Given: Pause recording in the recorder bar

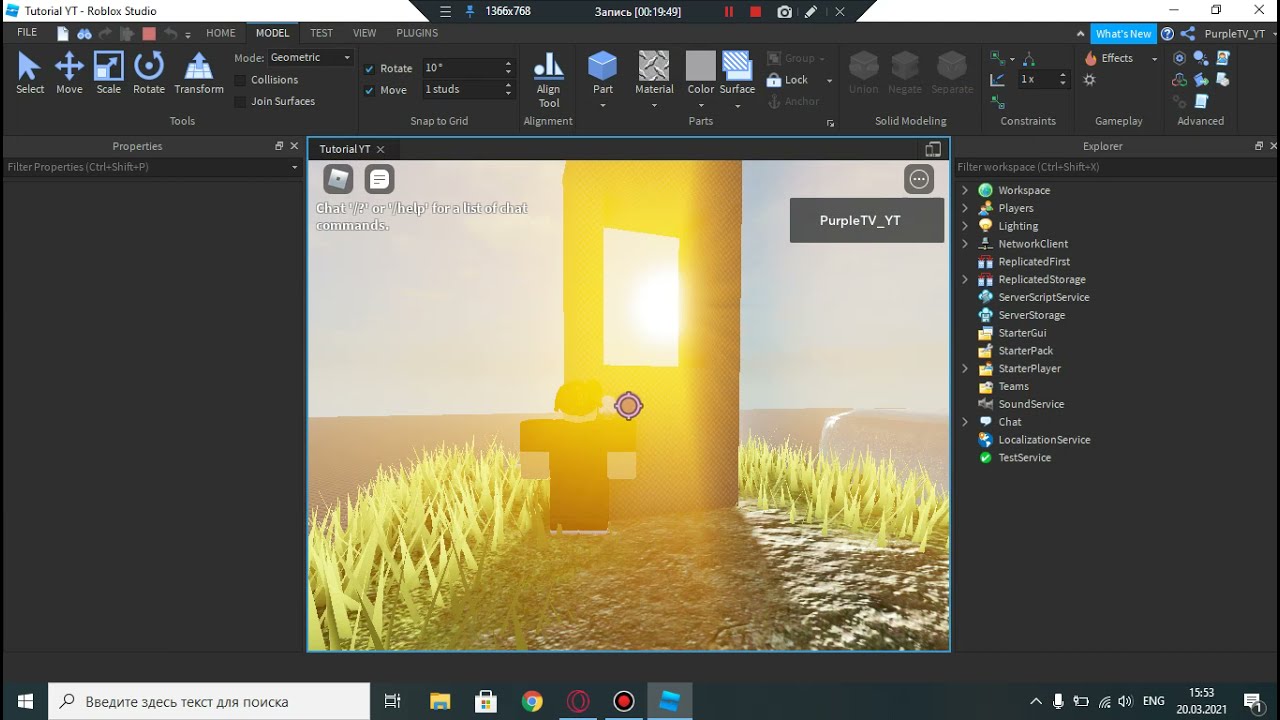Looking at the screenshot, I should pos(729,12).
